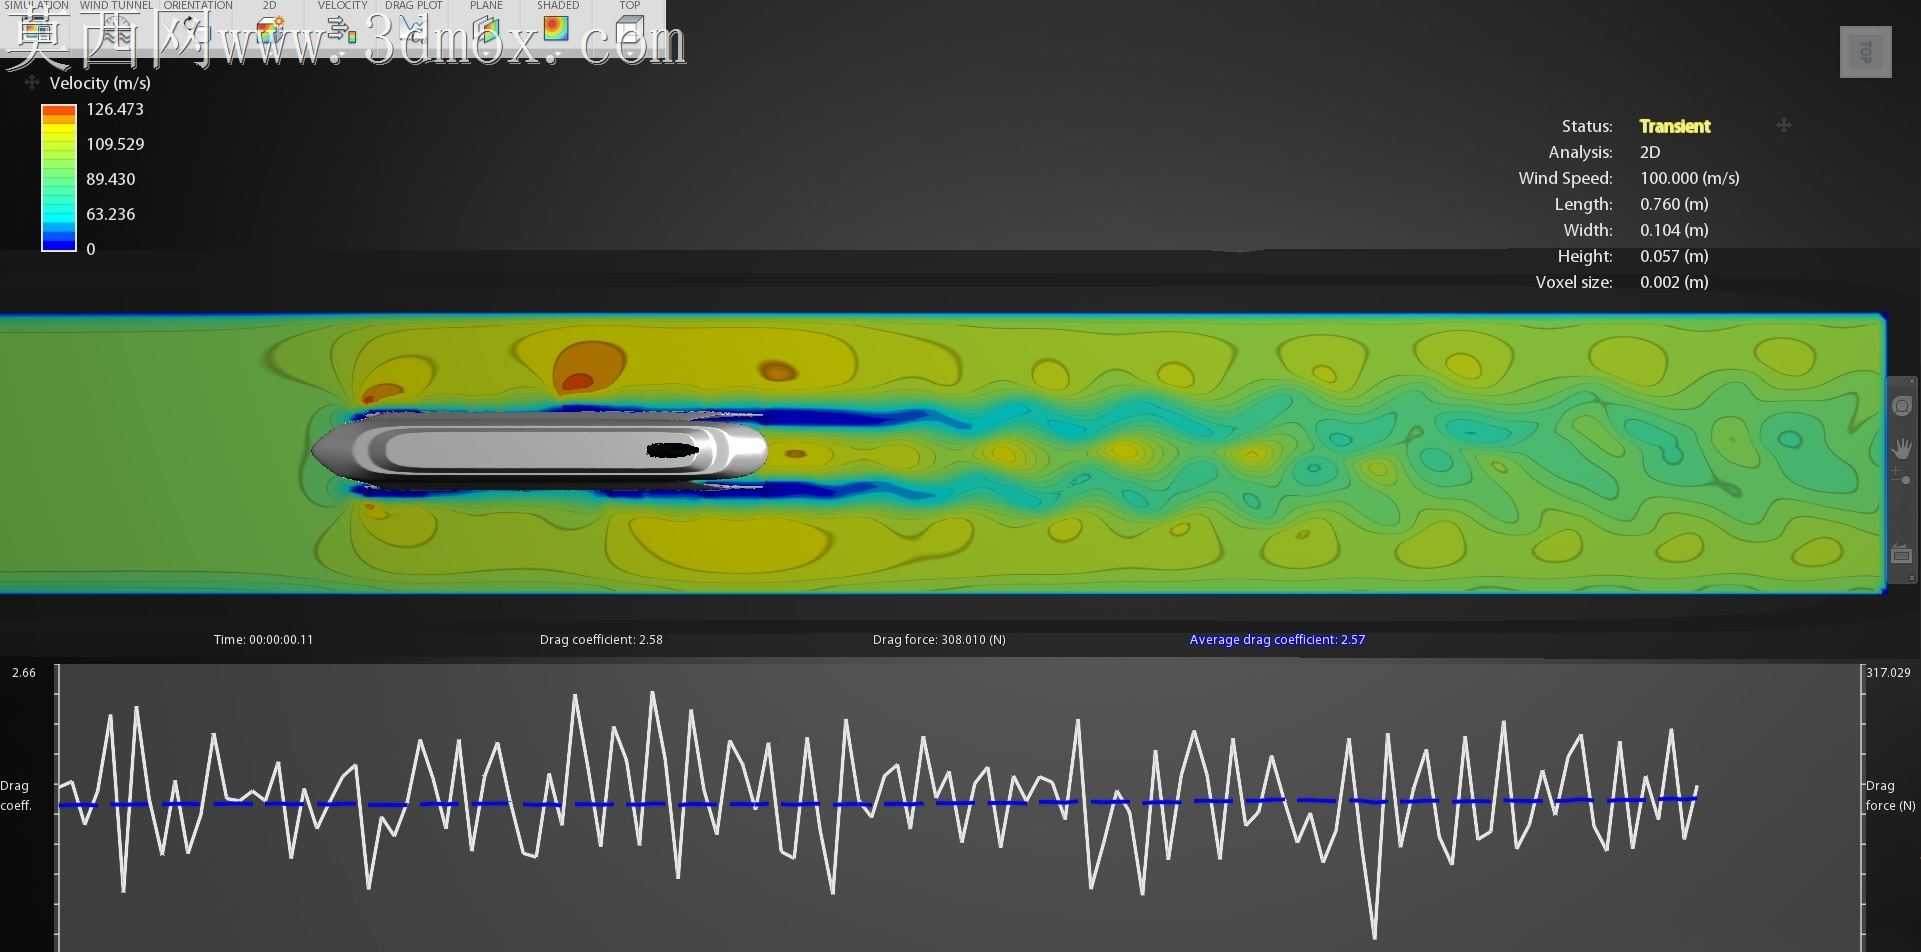Click the 63.236 legend value
Viewport: 1921px width, 952px height.
(110, 214)
